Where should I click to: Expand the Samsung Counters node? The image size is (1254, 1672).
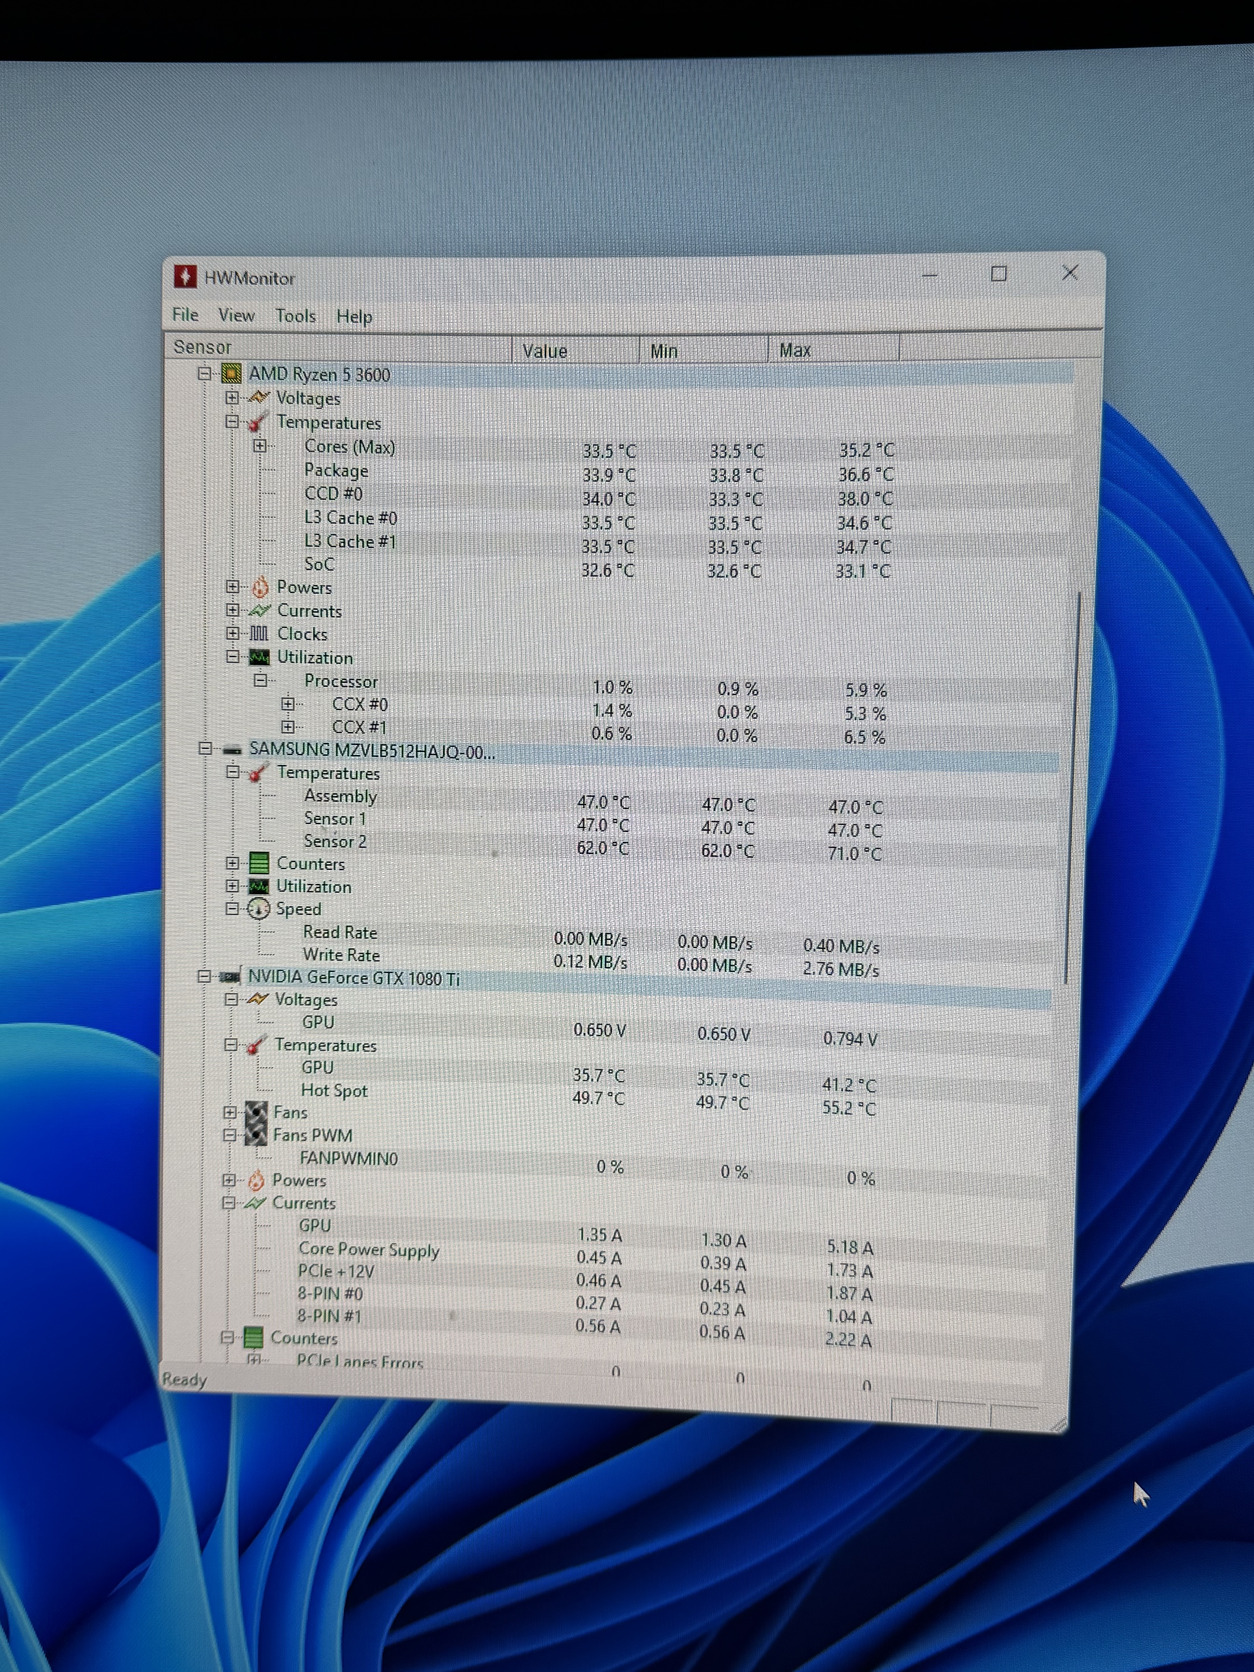tap(232, 863)
